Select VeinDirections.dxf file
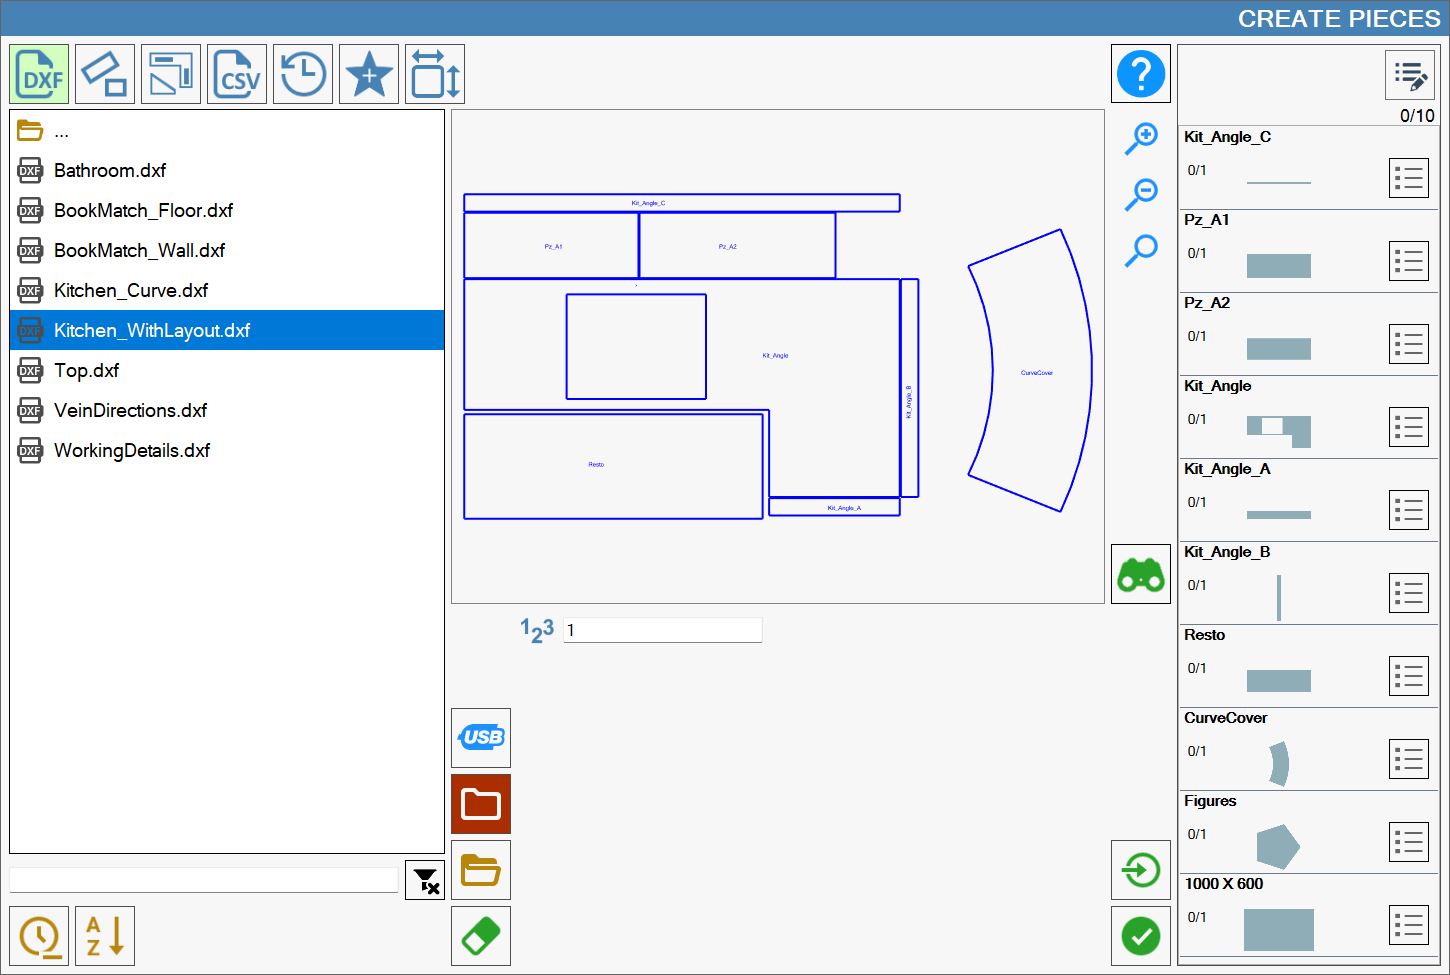Screen dimensions: 1450x975 pos(227,411)
